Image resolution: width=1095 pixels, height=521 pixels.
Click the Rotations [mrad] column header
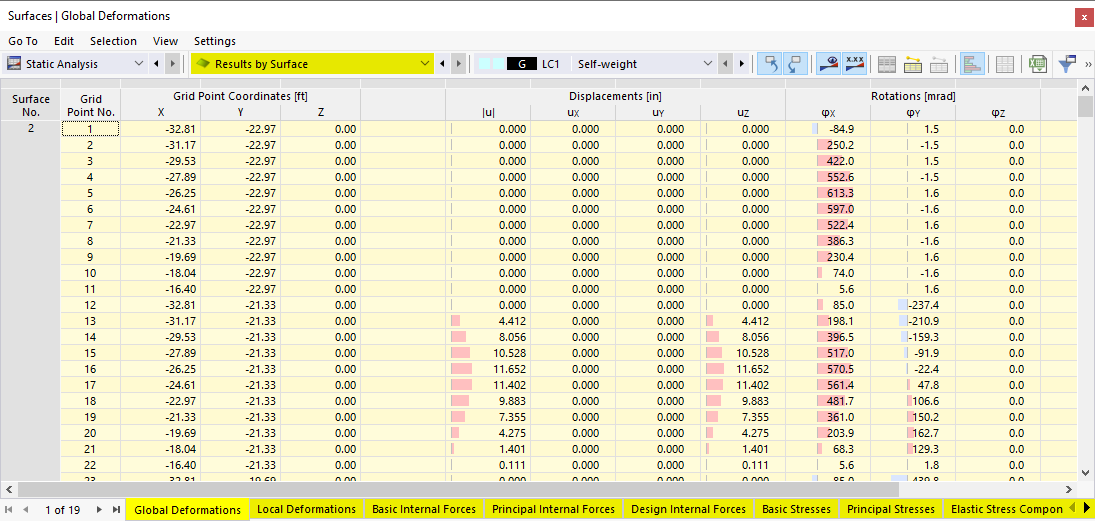click(x=913, y=96)
